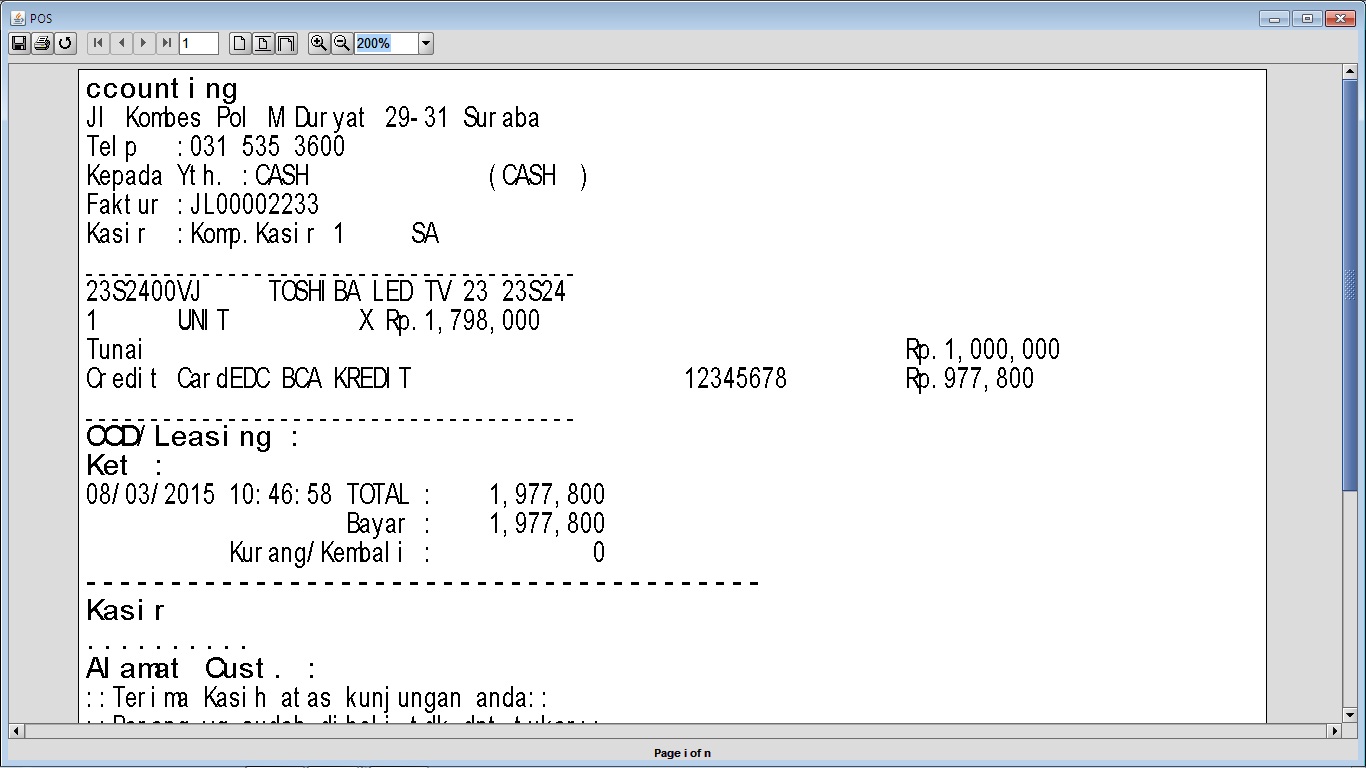Click the card number 12345678

point(736,379)
